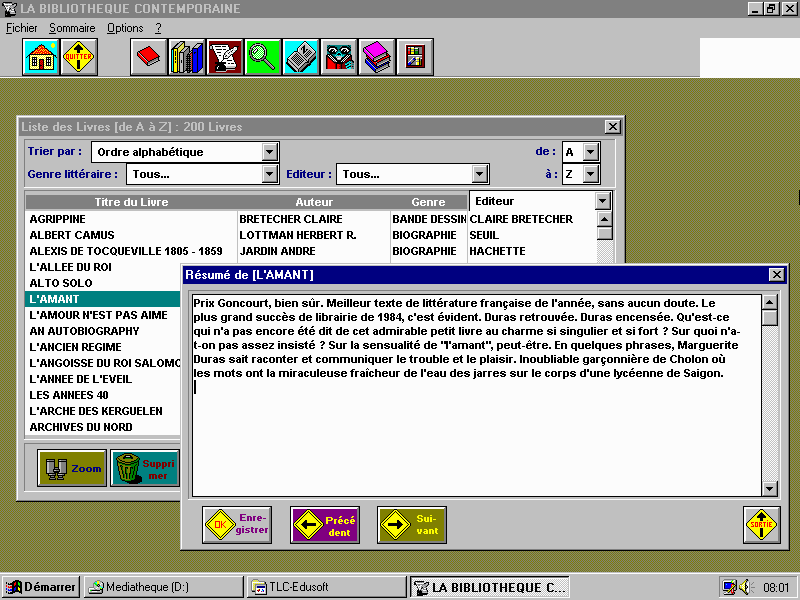Expand the Editeur filter dropdown arrow

480,174
